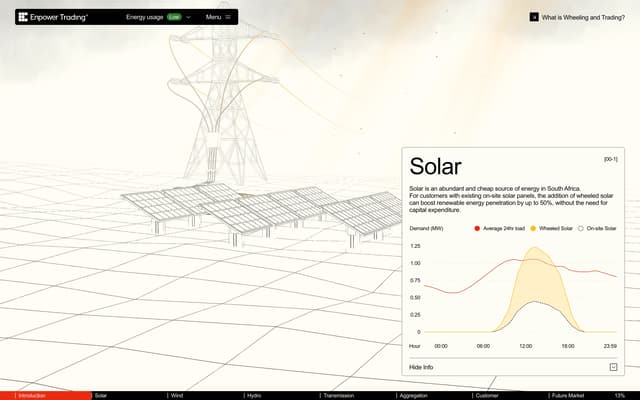Click the Enpower Trading brand name
The width and height of the screenshot is (640, 400).
point(59,17)
